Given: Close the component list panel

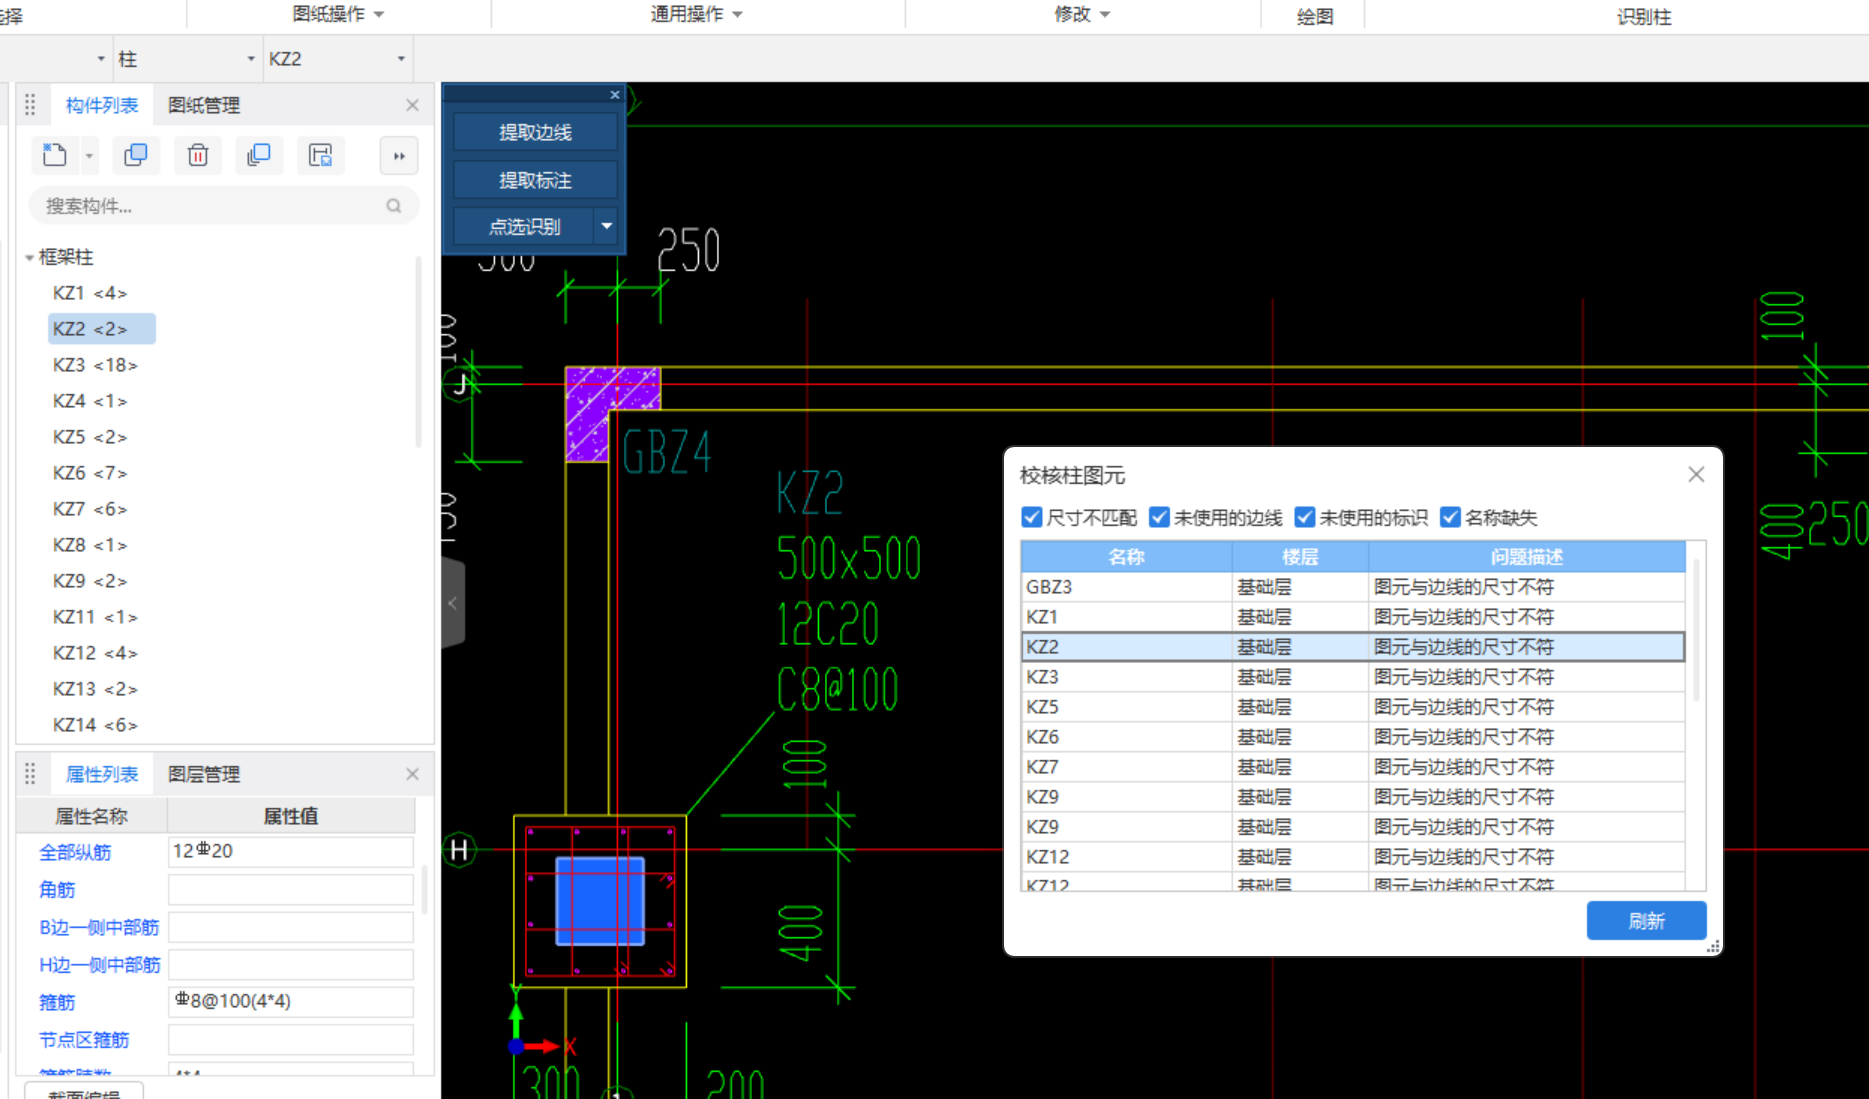Looking at the screenshot, I should pos(412,105).
